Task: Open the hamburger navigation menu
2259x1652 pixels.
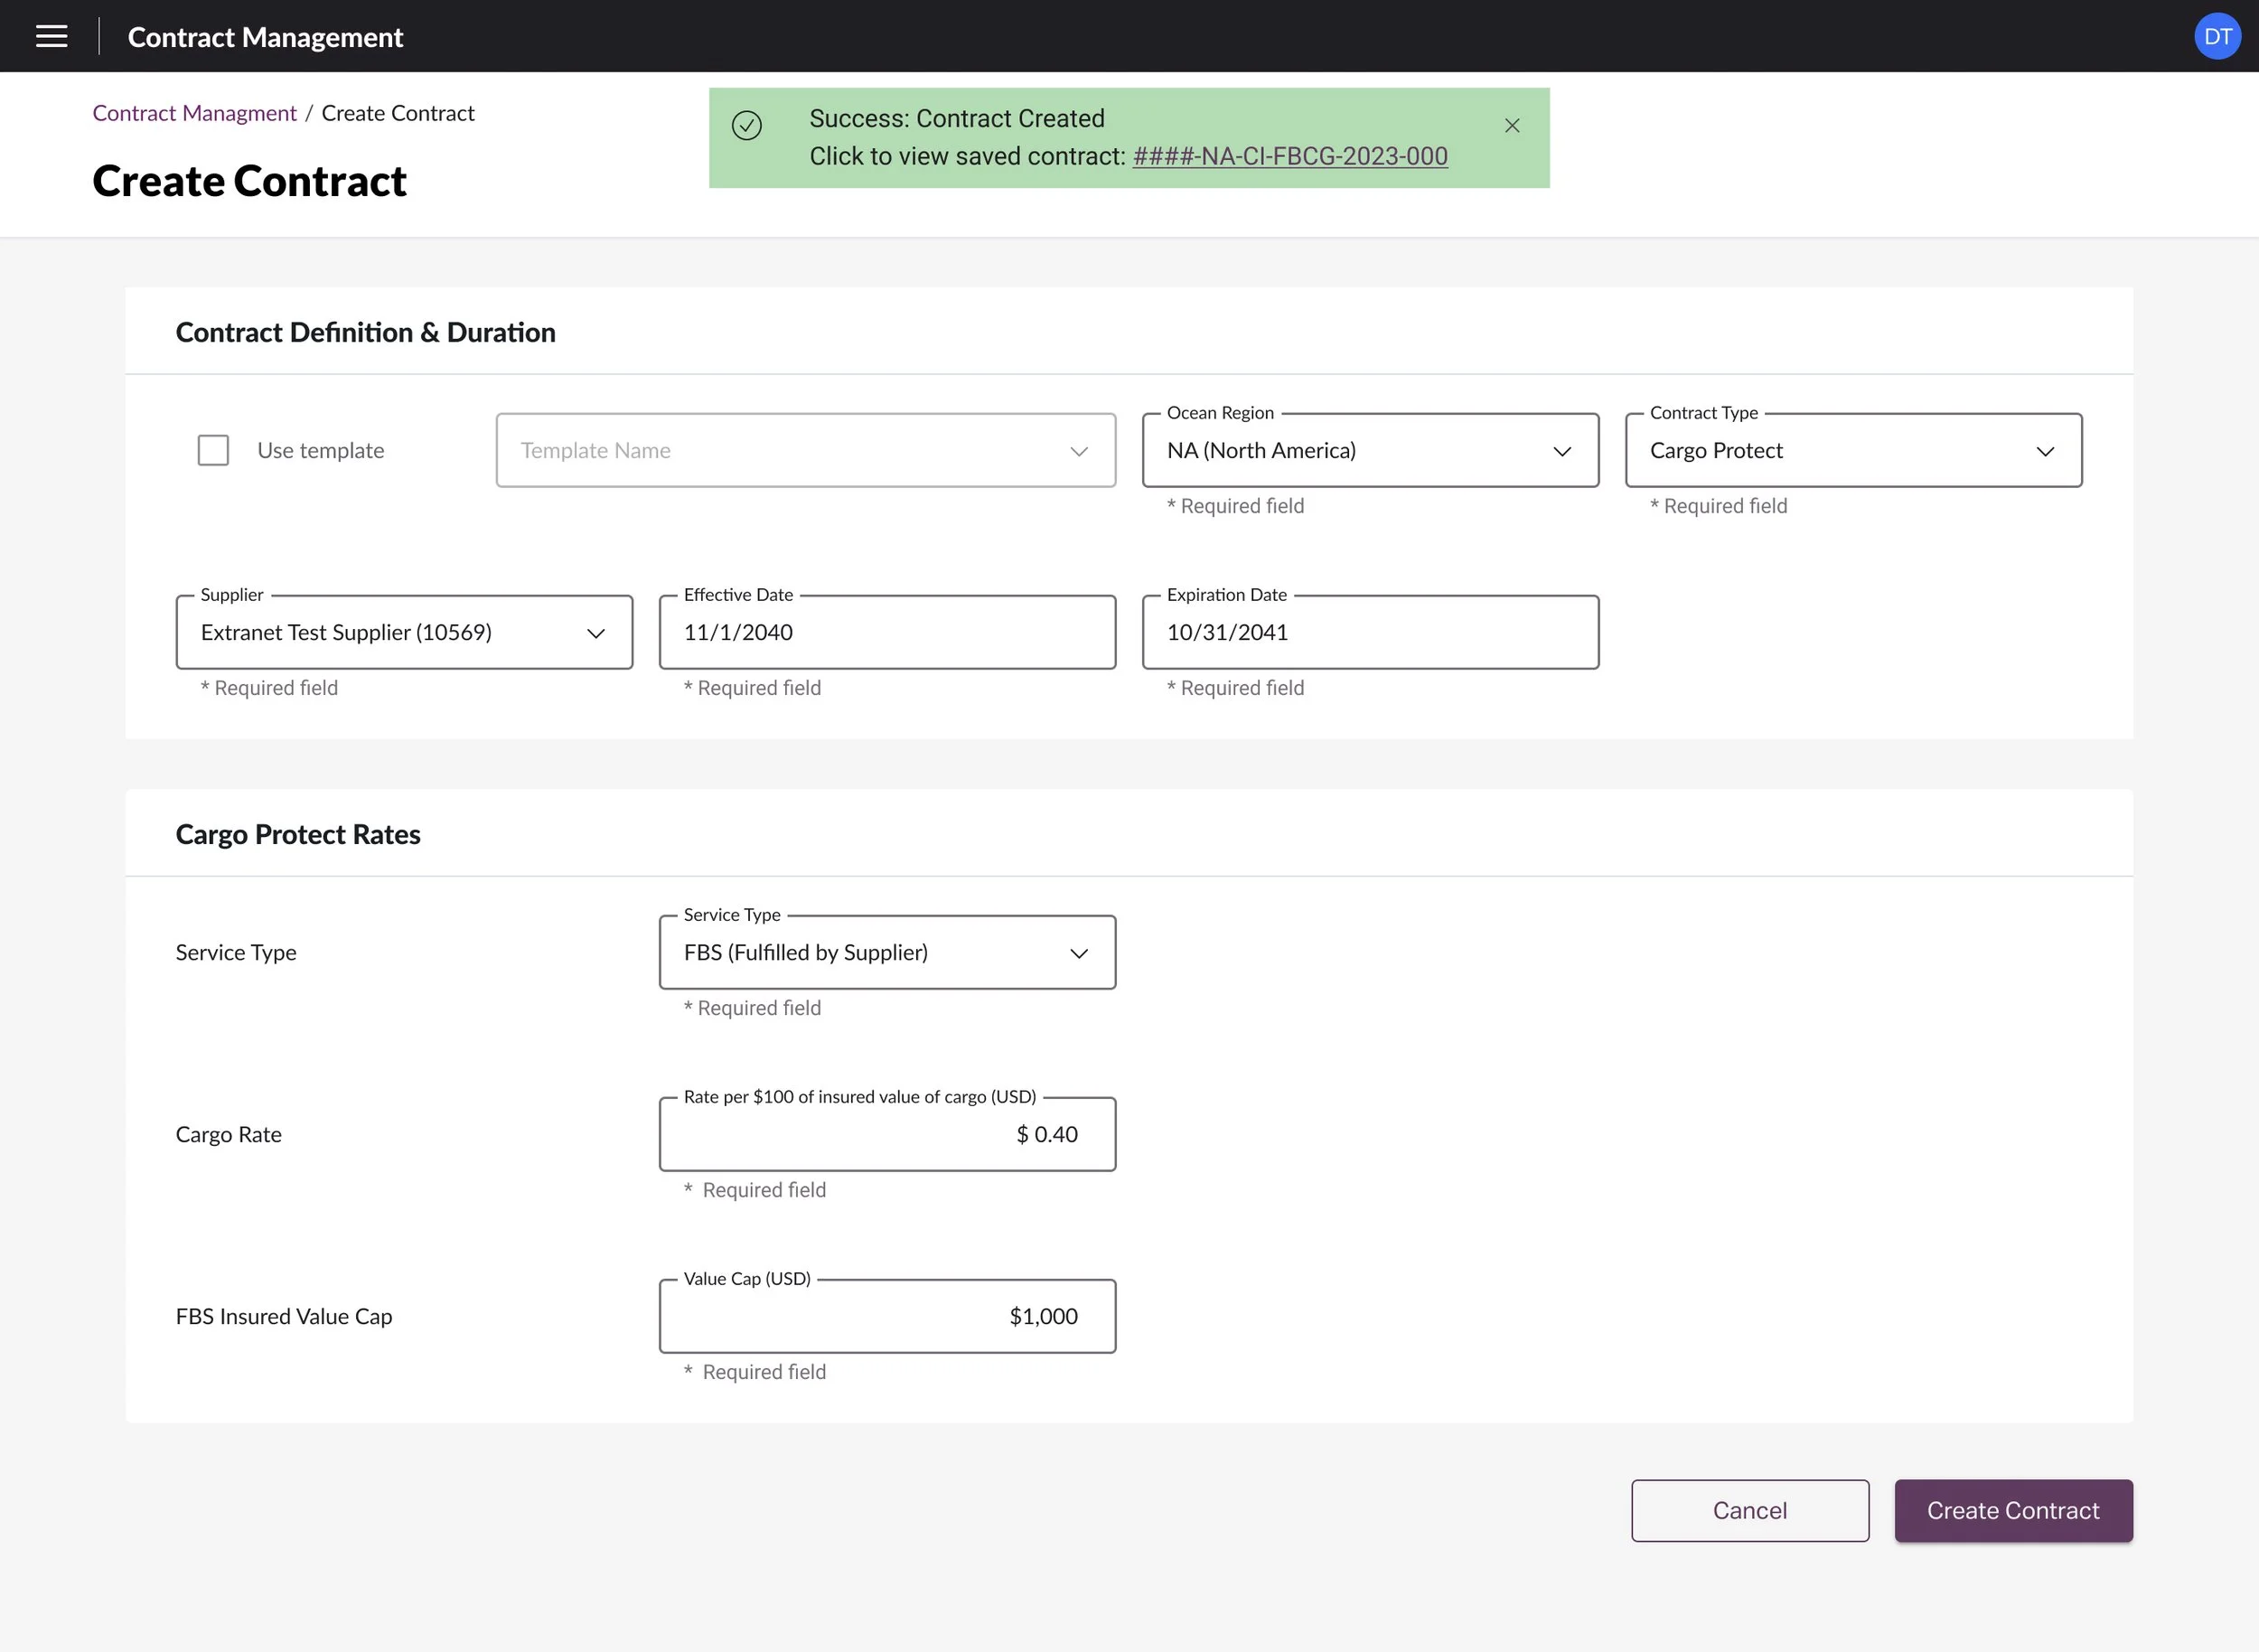Action: pyautogui.click(x=51, y=37)
